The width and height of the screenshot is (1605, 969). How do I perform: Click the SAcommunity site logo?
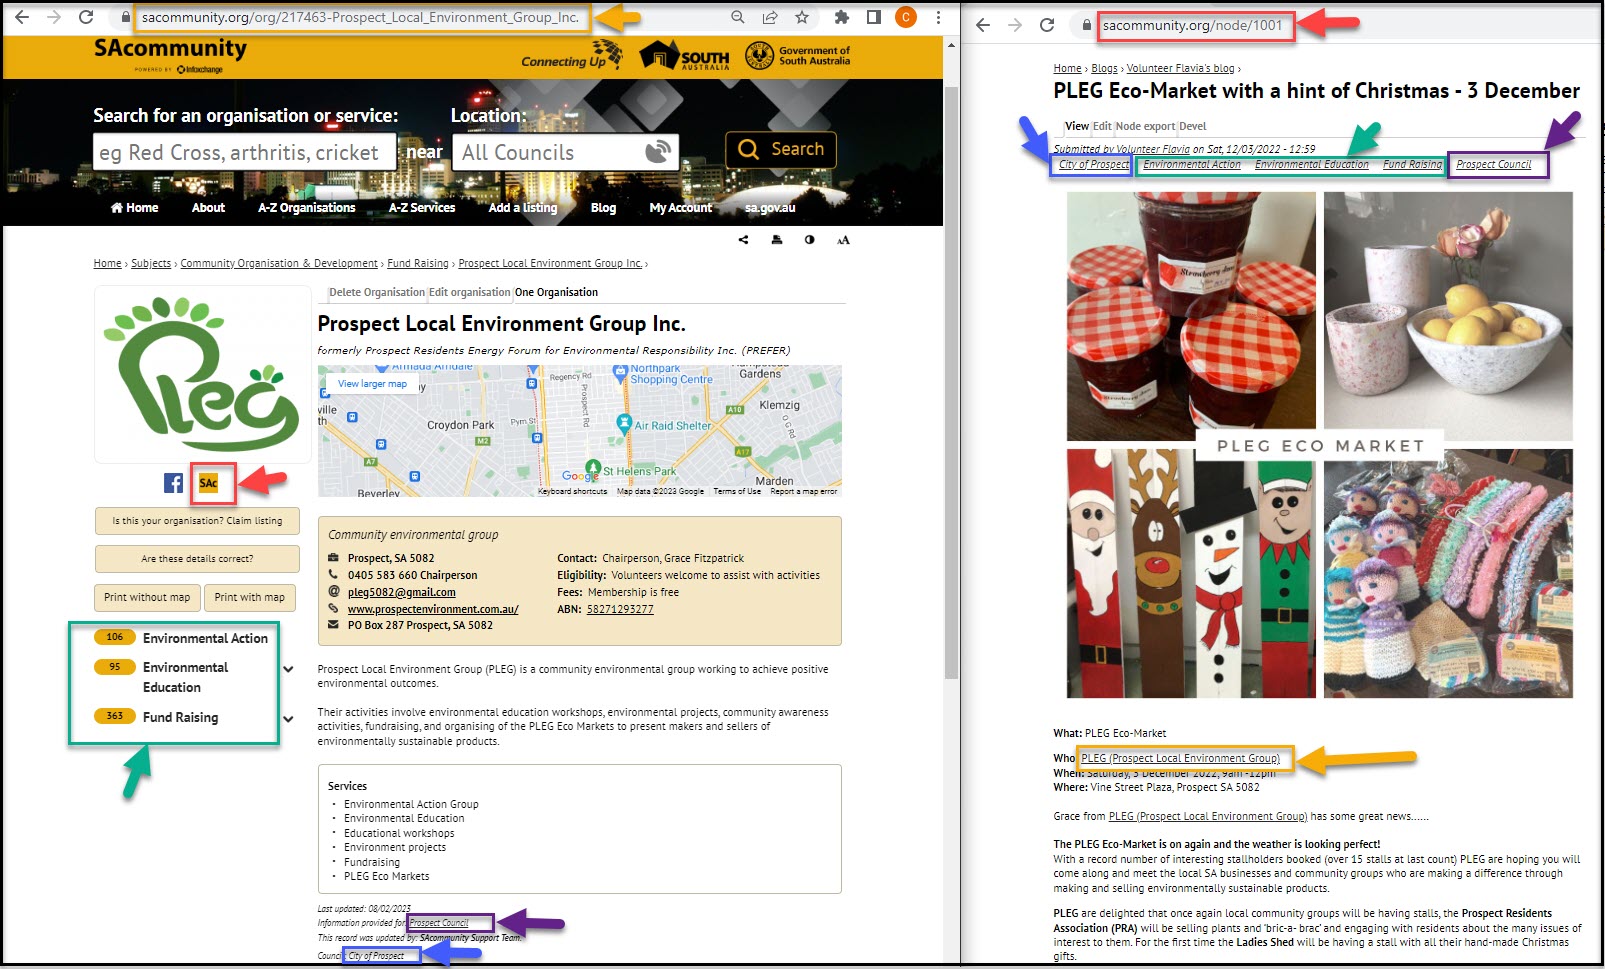(170, 55)
